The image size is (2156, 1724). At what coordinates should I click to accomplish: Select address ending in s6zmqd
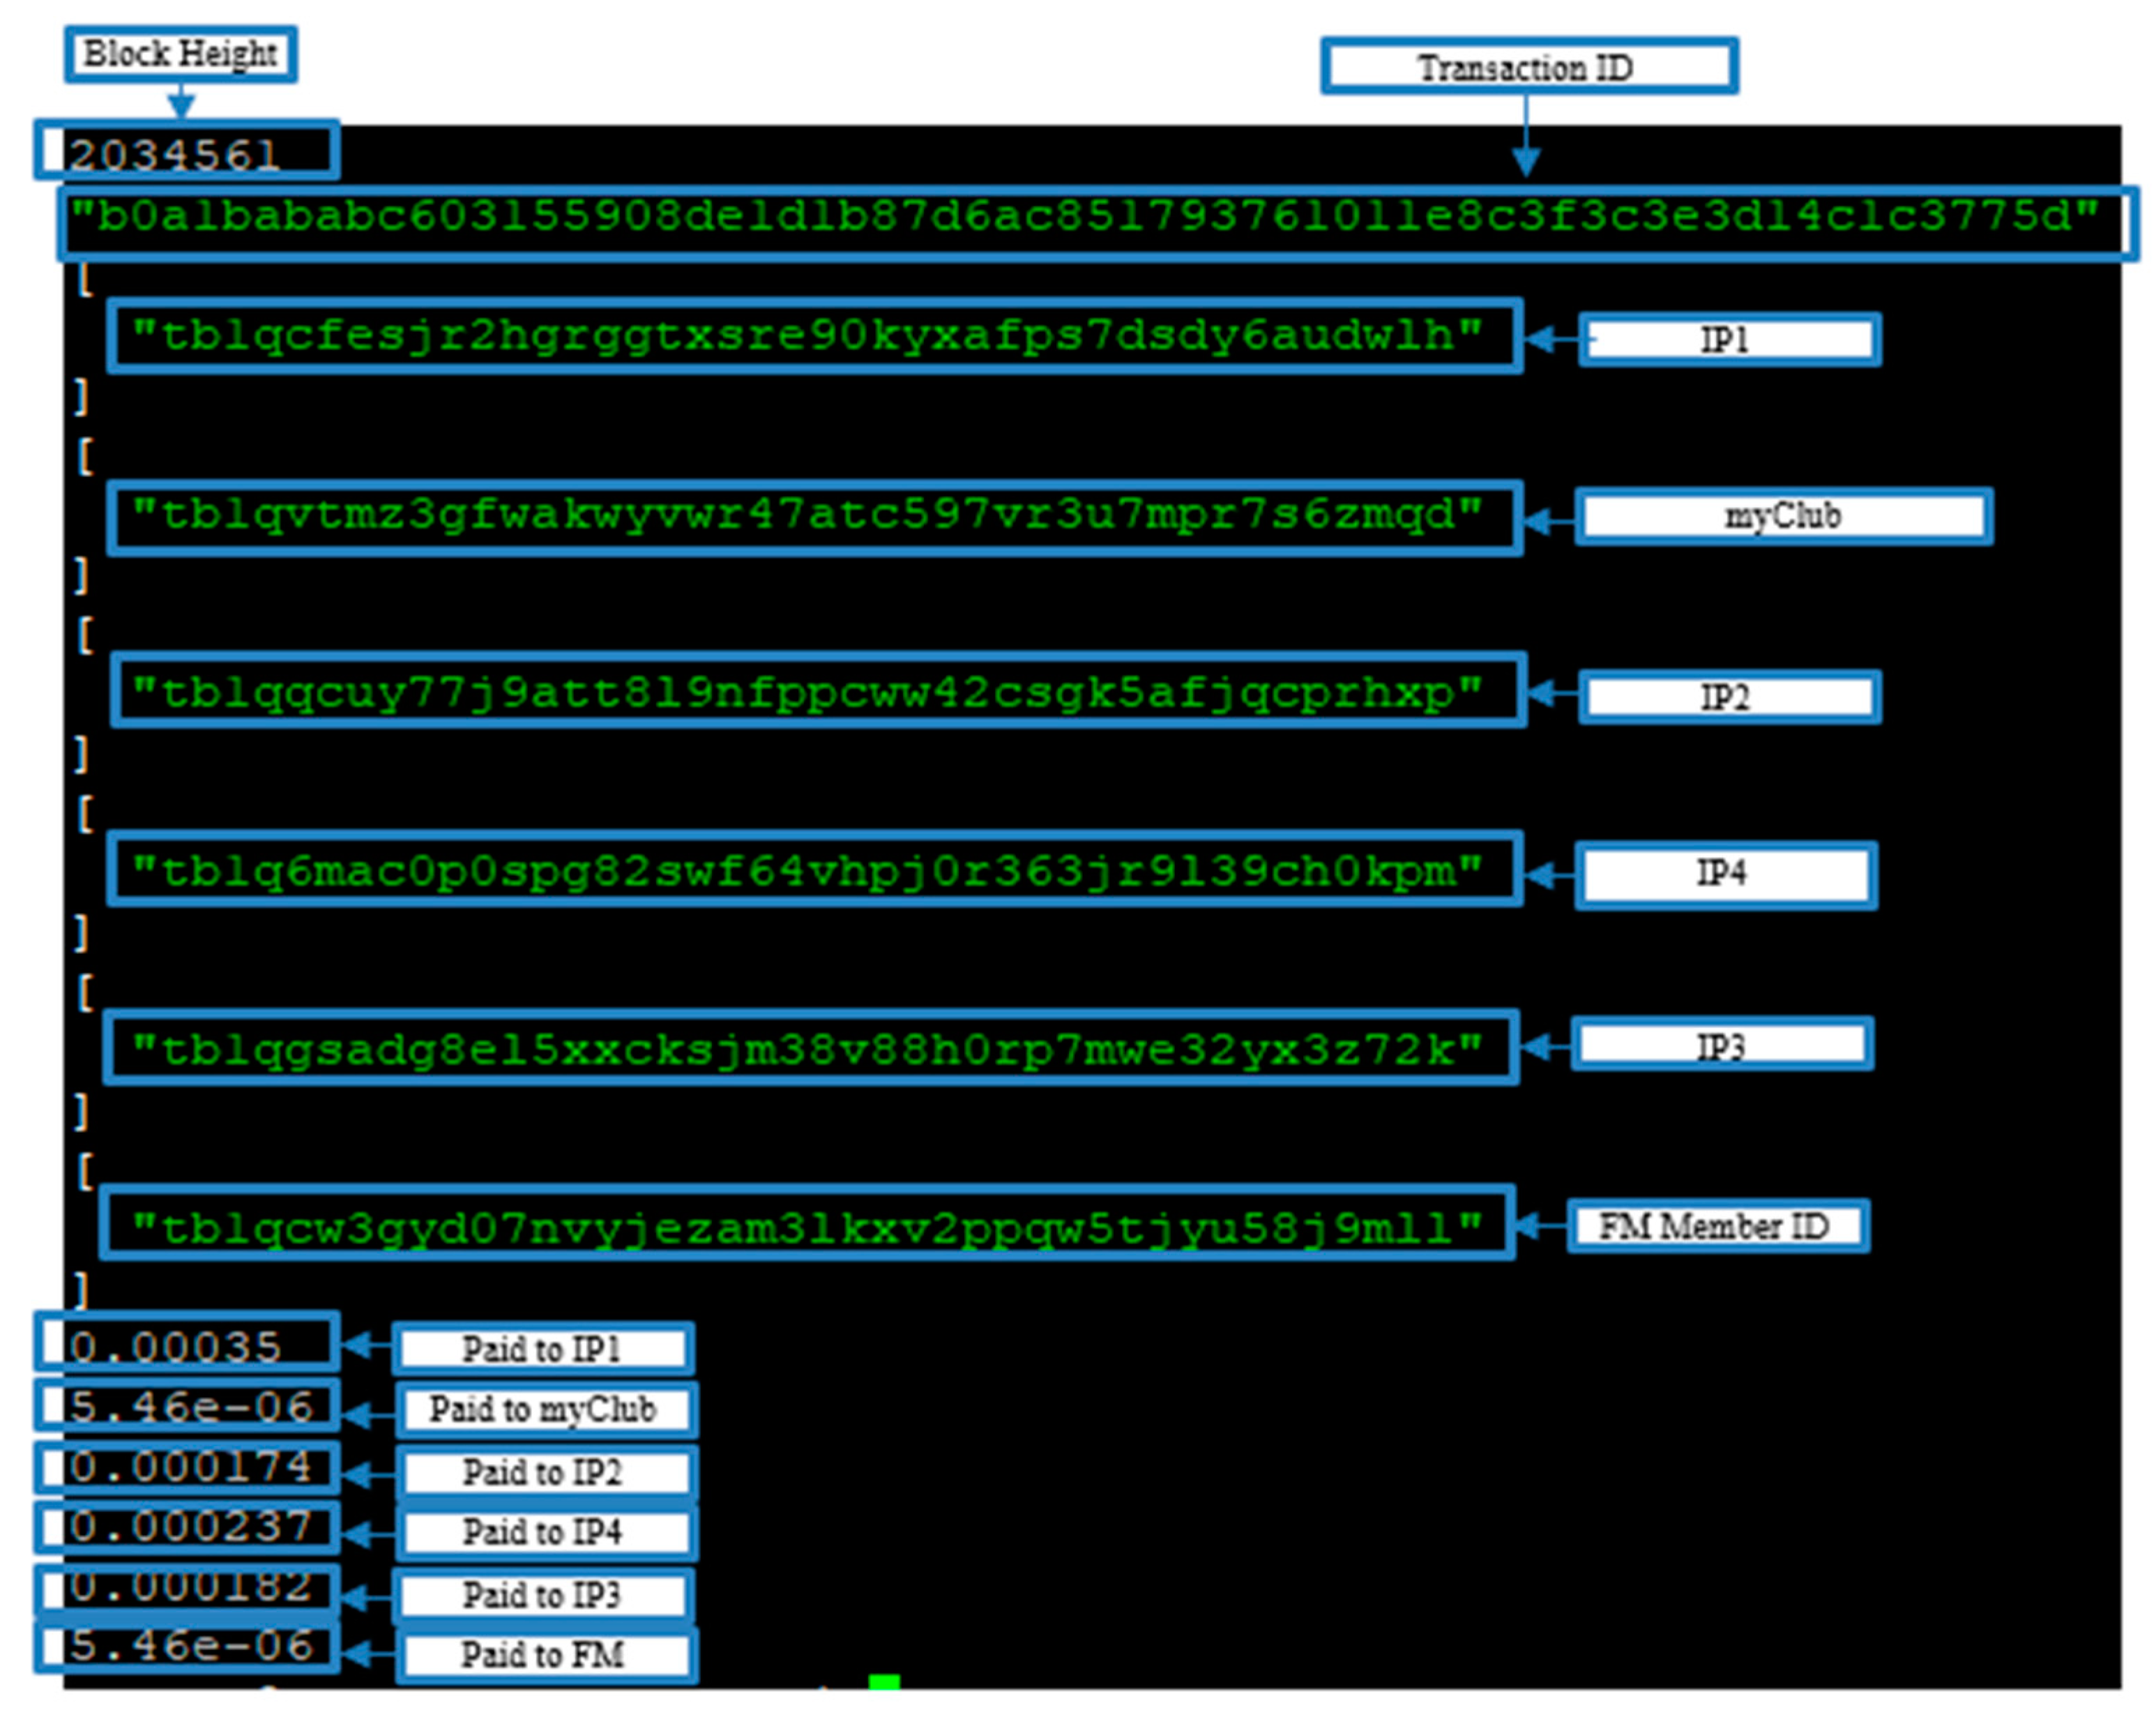coord(812,516)
